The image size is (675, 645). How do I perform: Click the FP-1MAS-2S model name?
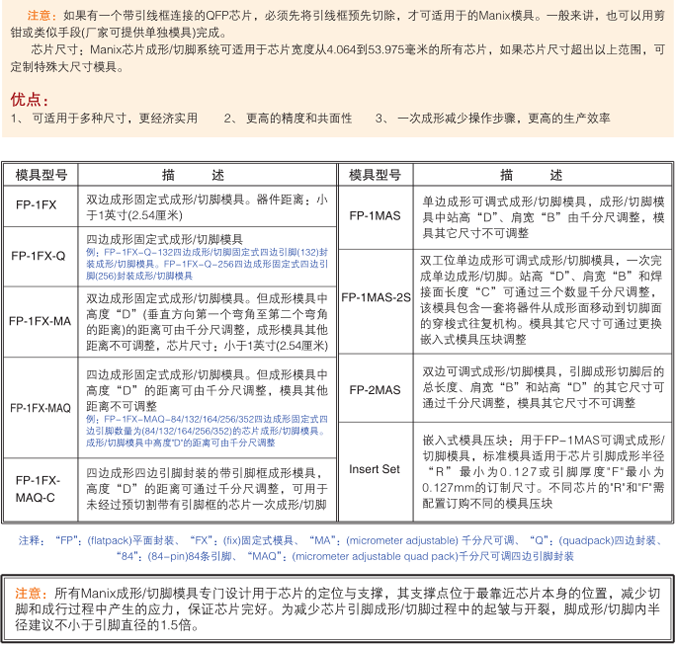point(376,298)
